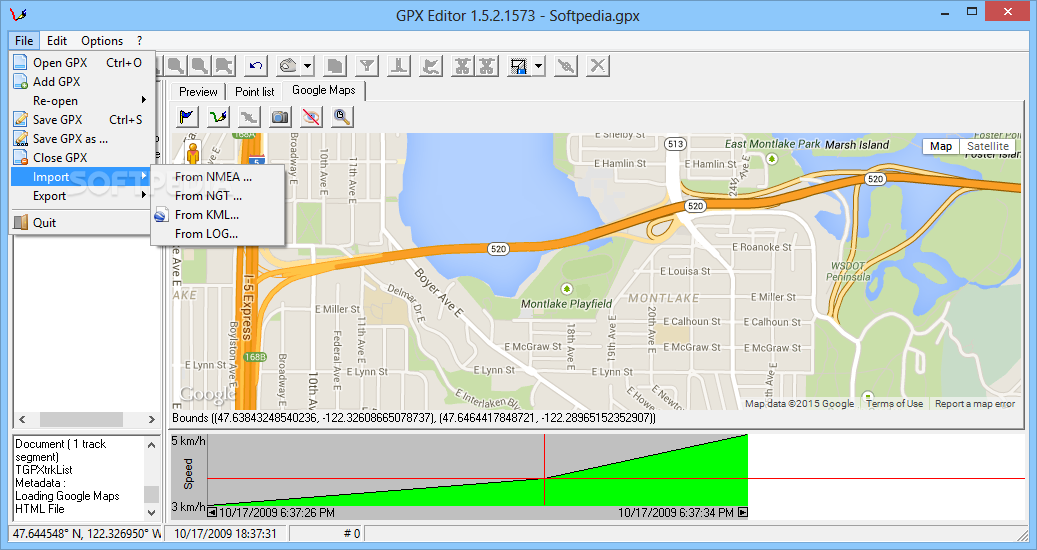Switch map to Map view
The width and height of the screenshot is (1037, 550).
940,146
